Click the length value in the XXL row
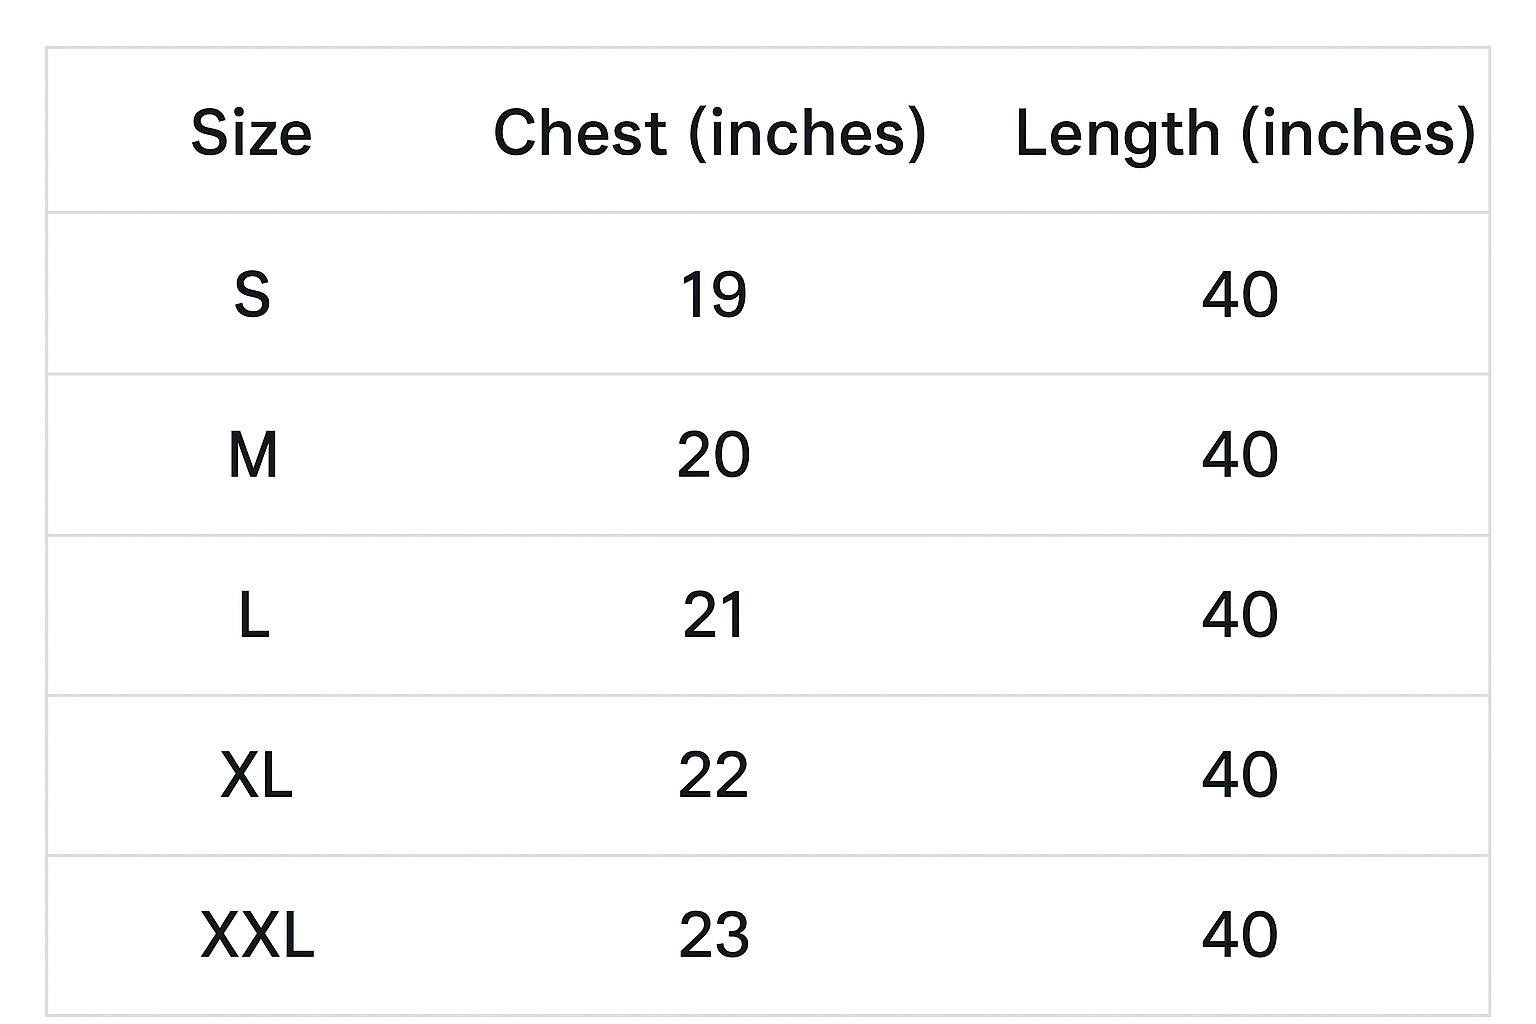Viewport: 1536px width, 1024px height. click(x=1240, y=935)
